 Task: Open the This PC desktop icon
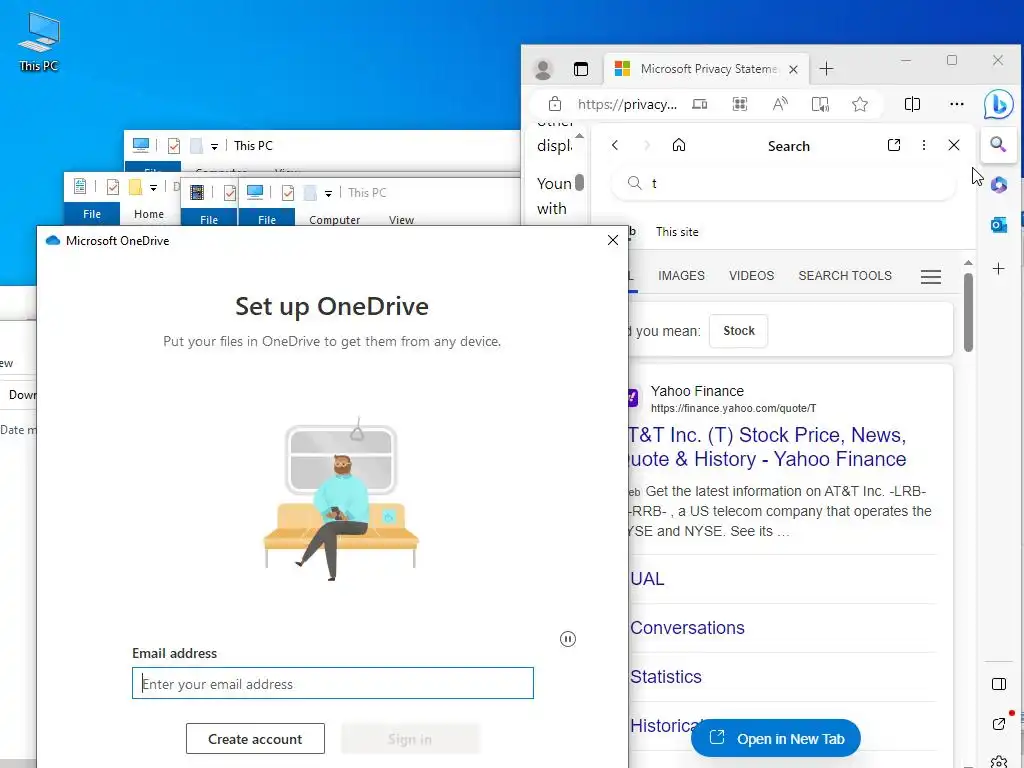coord(39,42)
